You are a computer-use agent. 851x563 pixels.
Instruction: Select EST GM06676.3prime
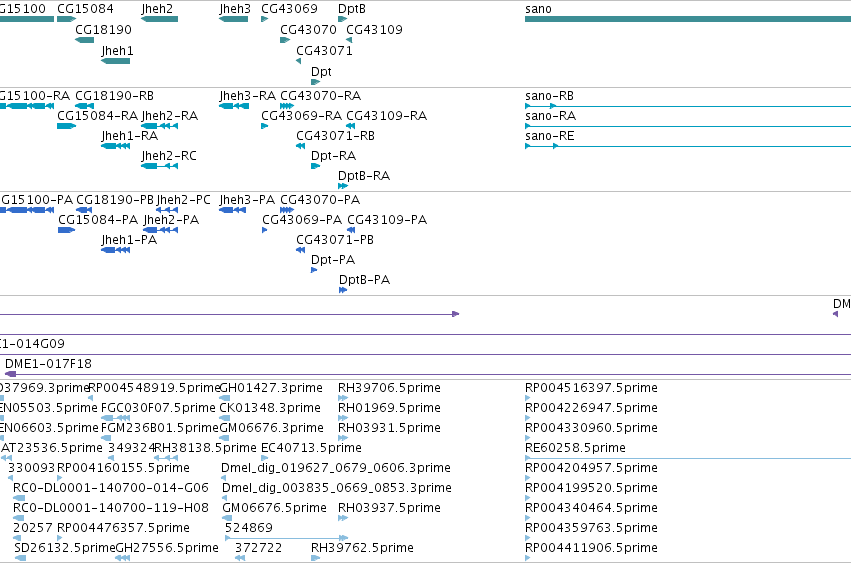271,428
